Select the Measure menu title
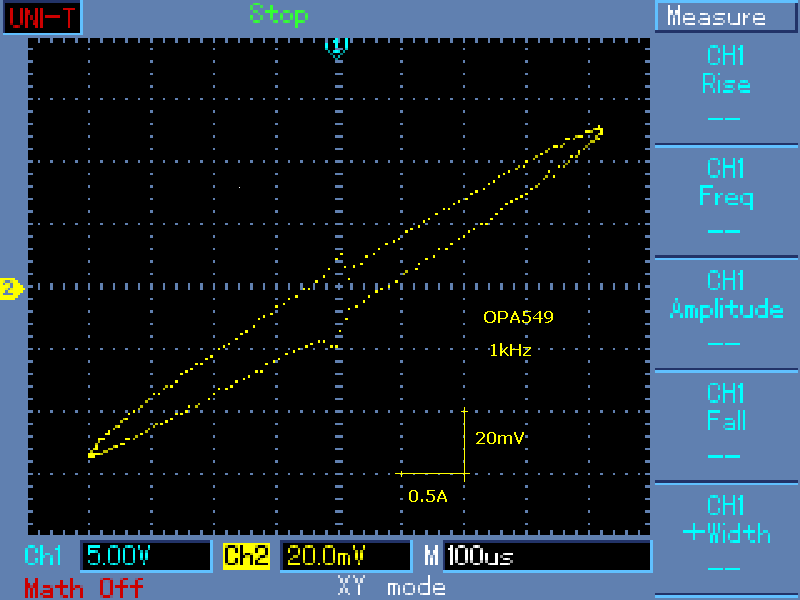 coord(726,17)
